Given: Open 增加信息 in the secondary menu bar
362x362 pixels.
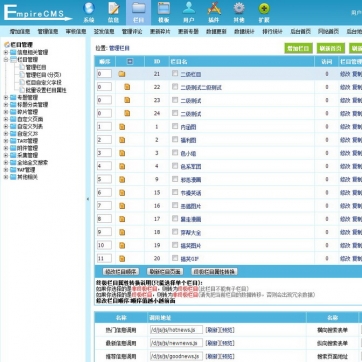Looking at the screenshot, I should 20,32.
